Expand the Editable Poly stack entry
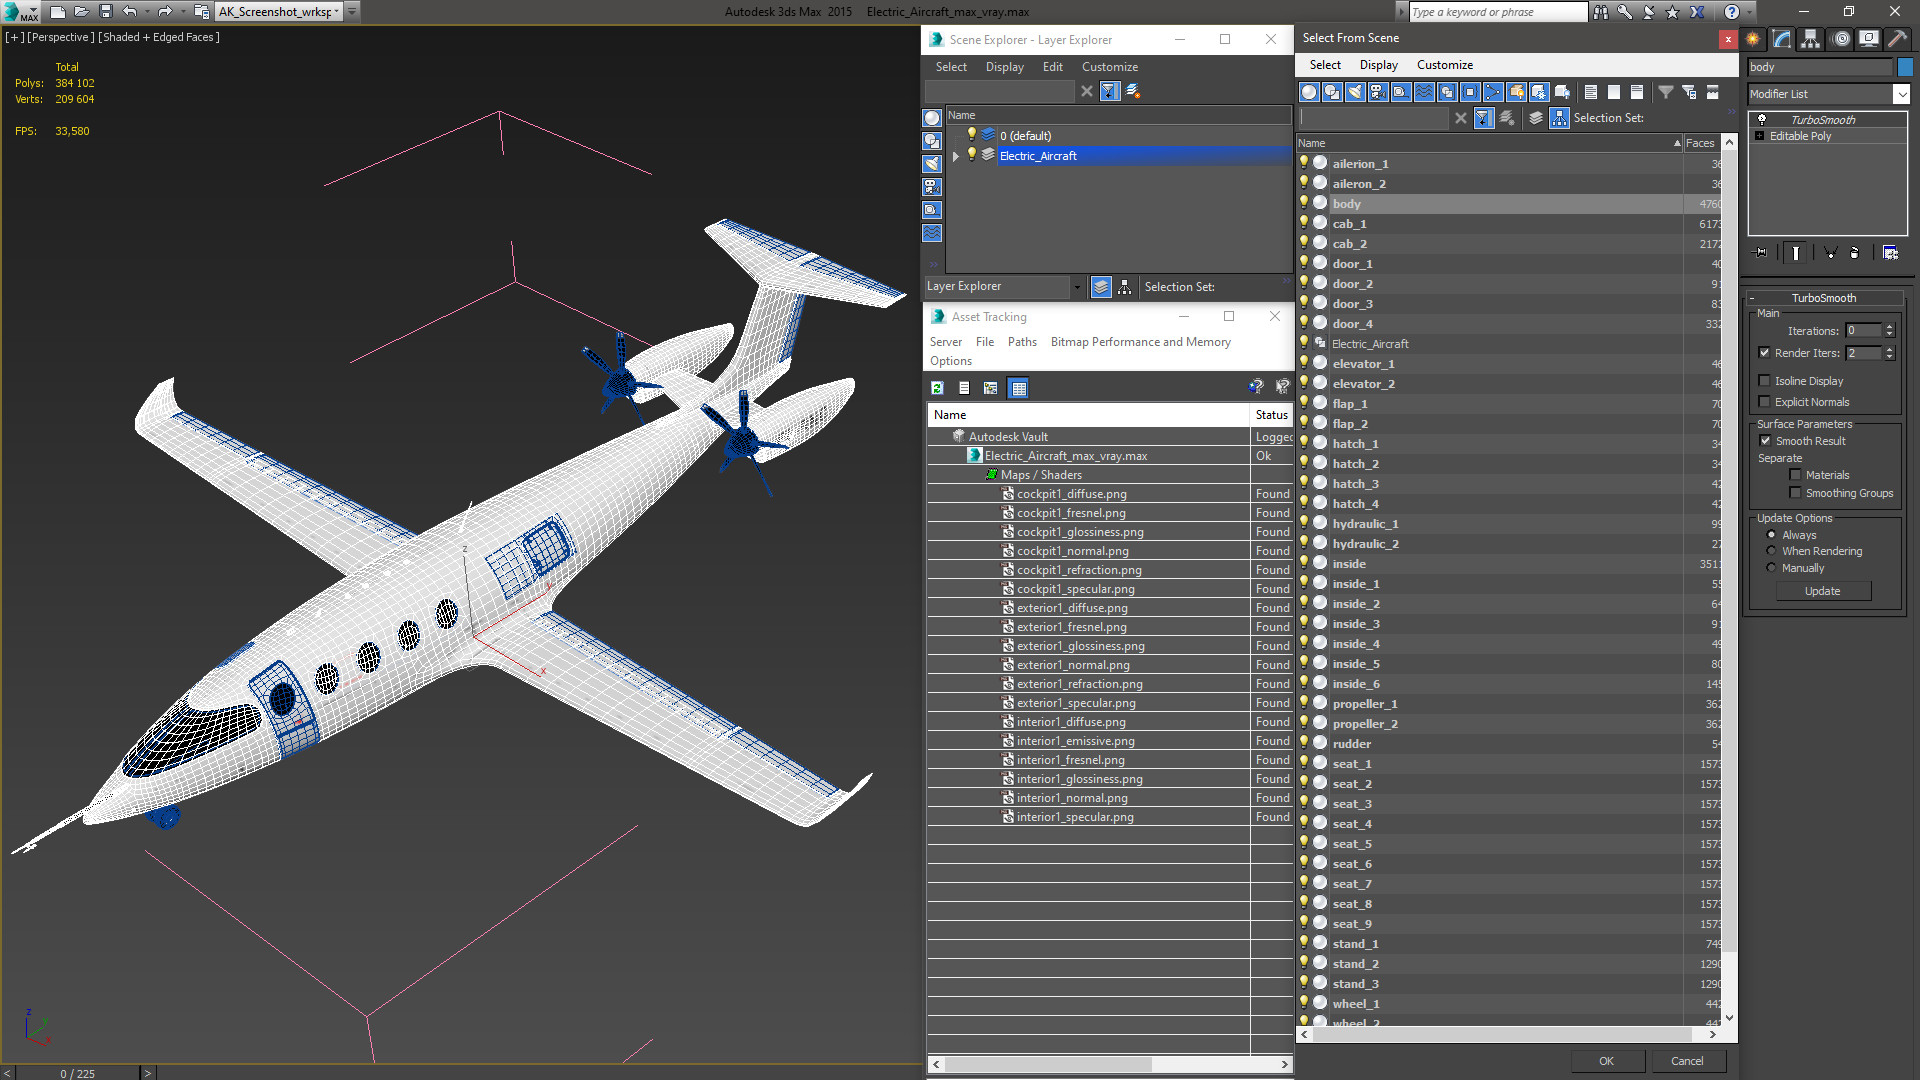Viewport: 1920px width, 1080px height. point(1760,136)
